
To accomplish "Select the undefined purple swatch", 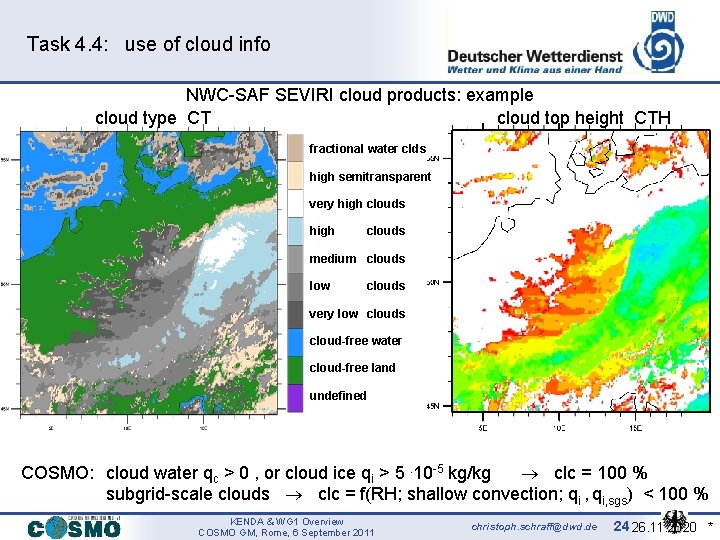I will [x=295, y=398].
